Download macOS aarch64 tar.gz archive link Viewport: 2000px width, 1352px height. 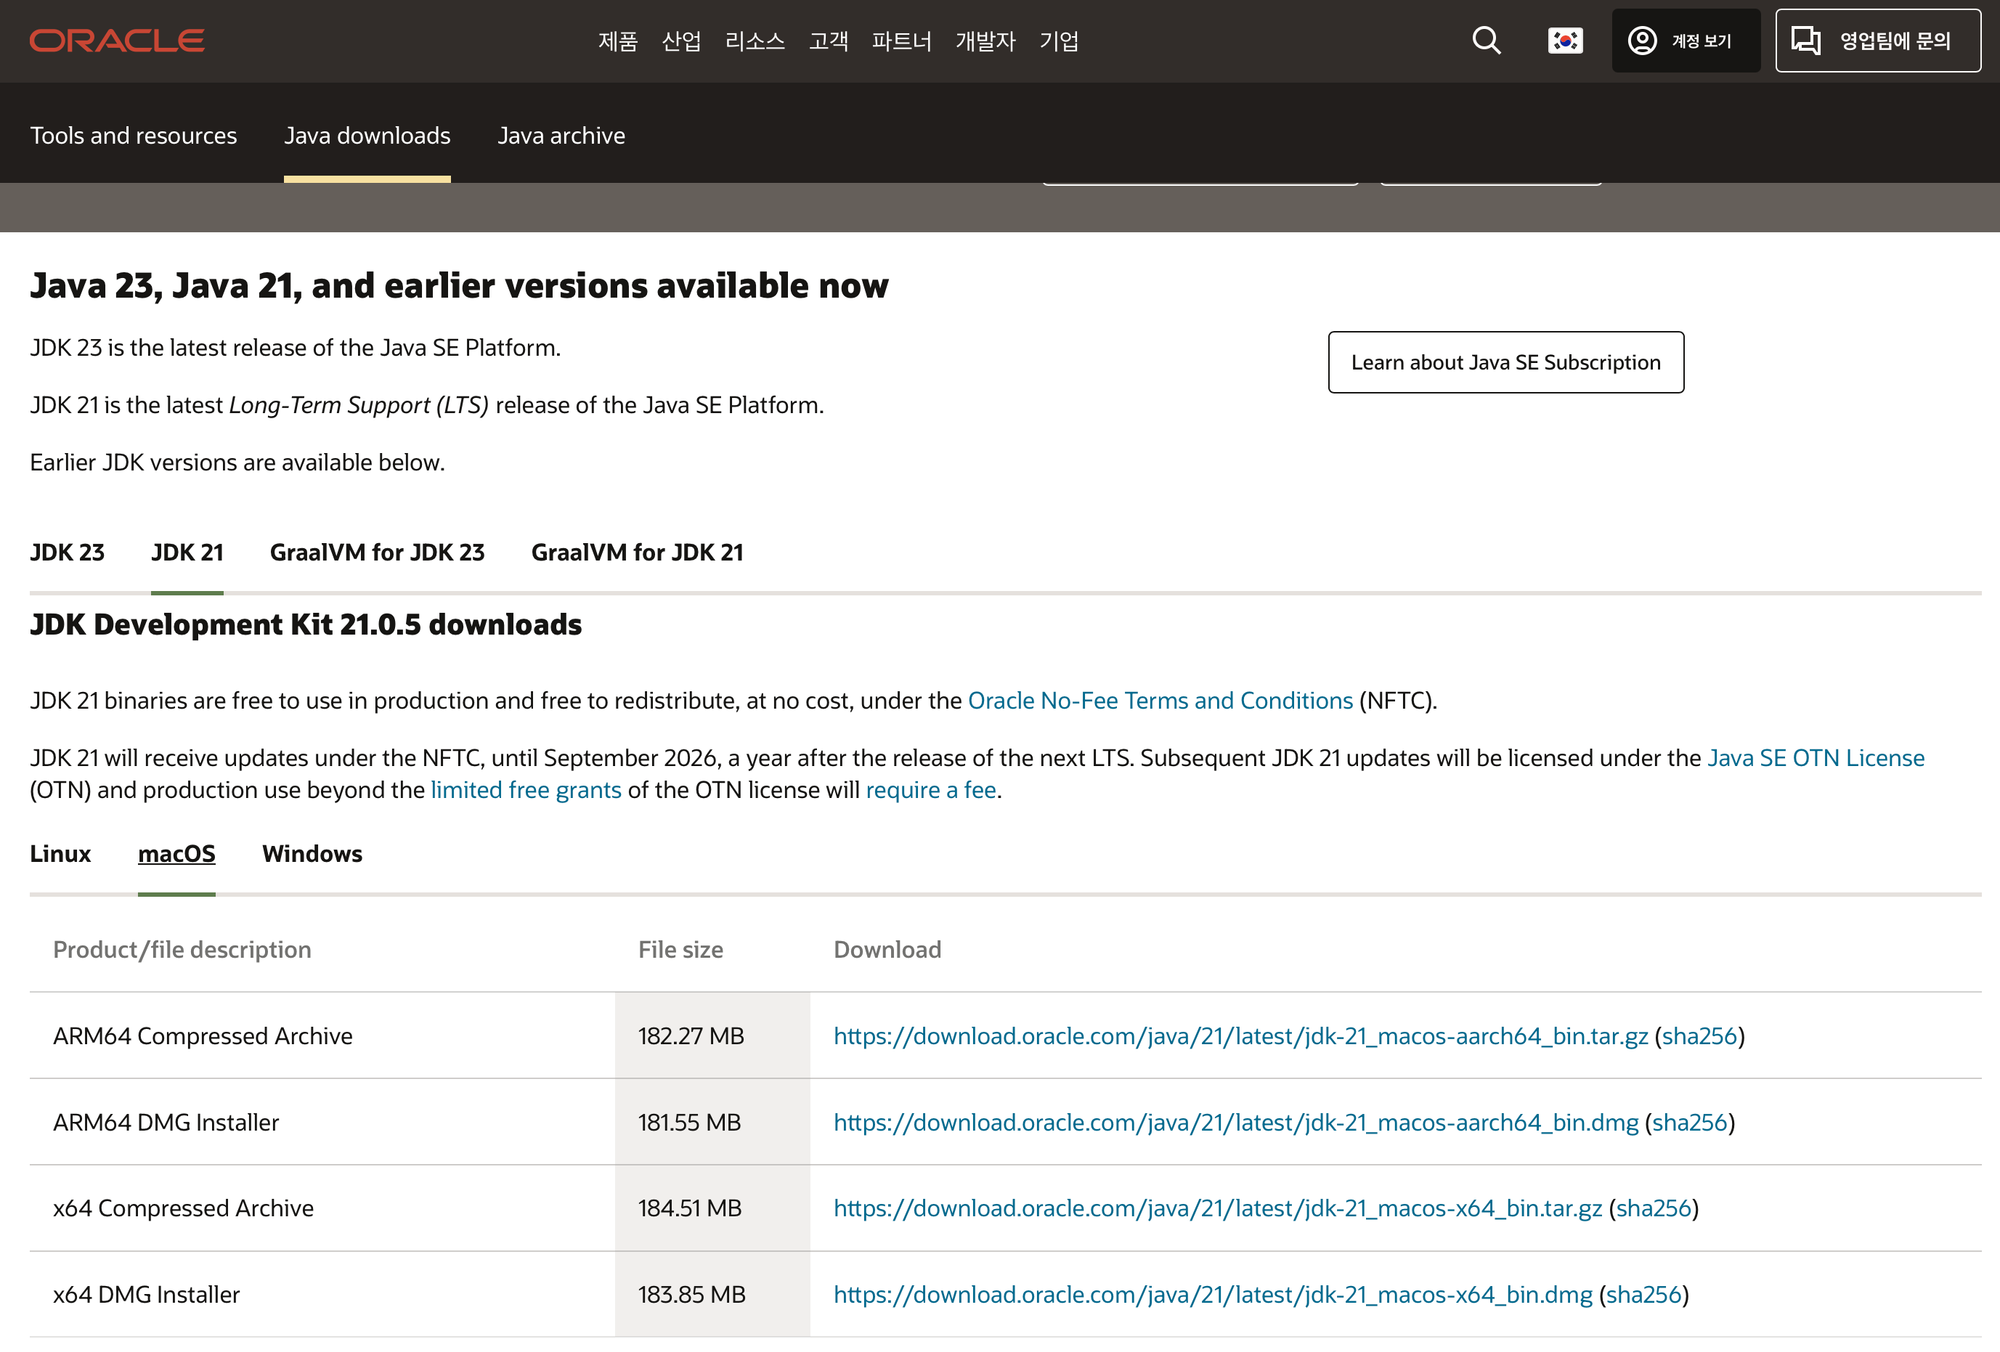pos(1241,1036)
